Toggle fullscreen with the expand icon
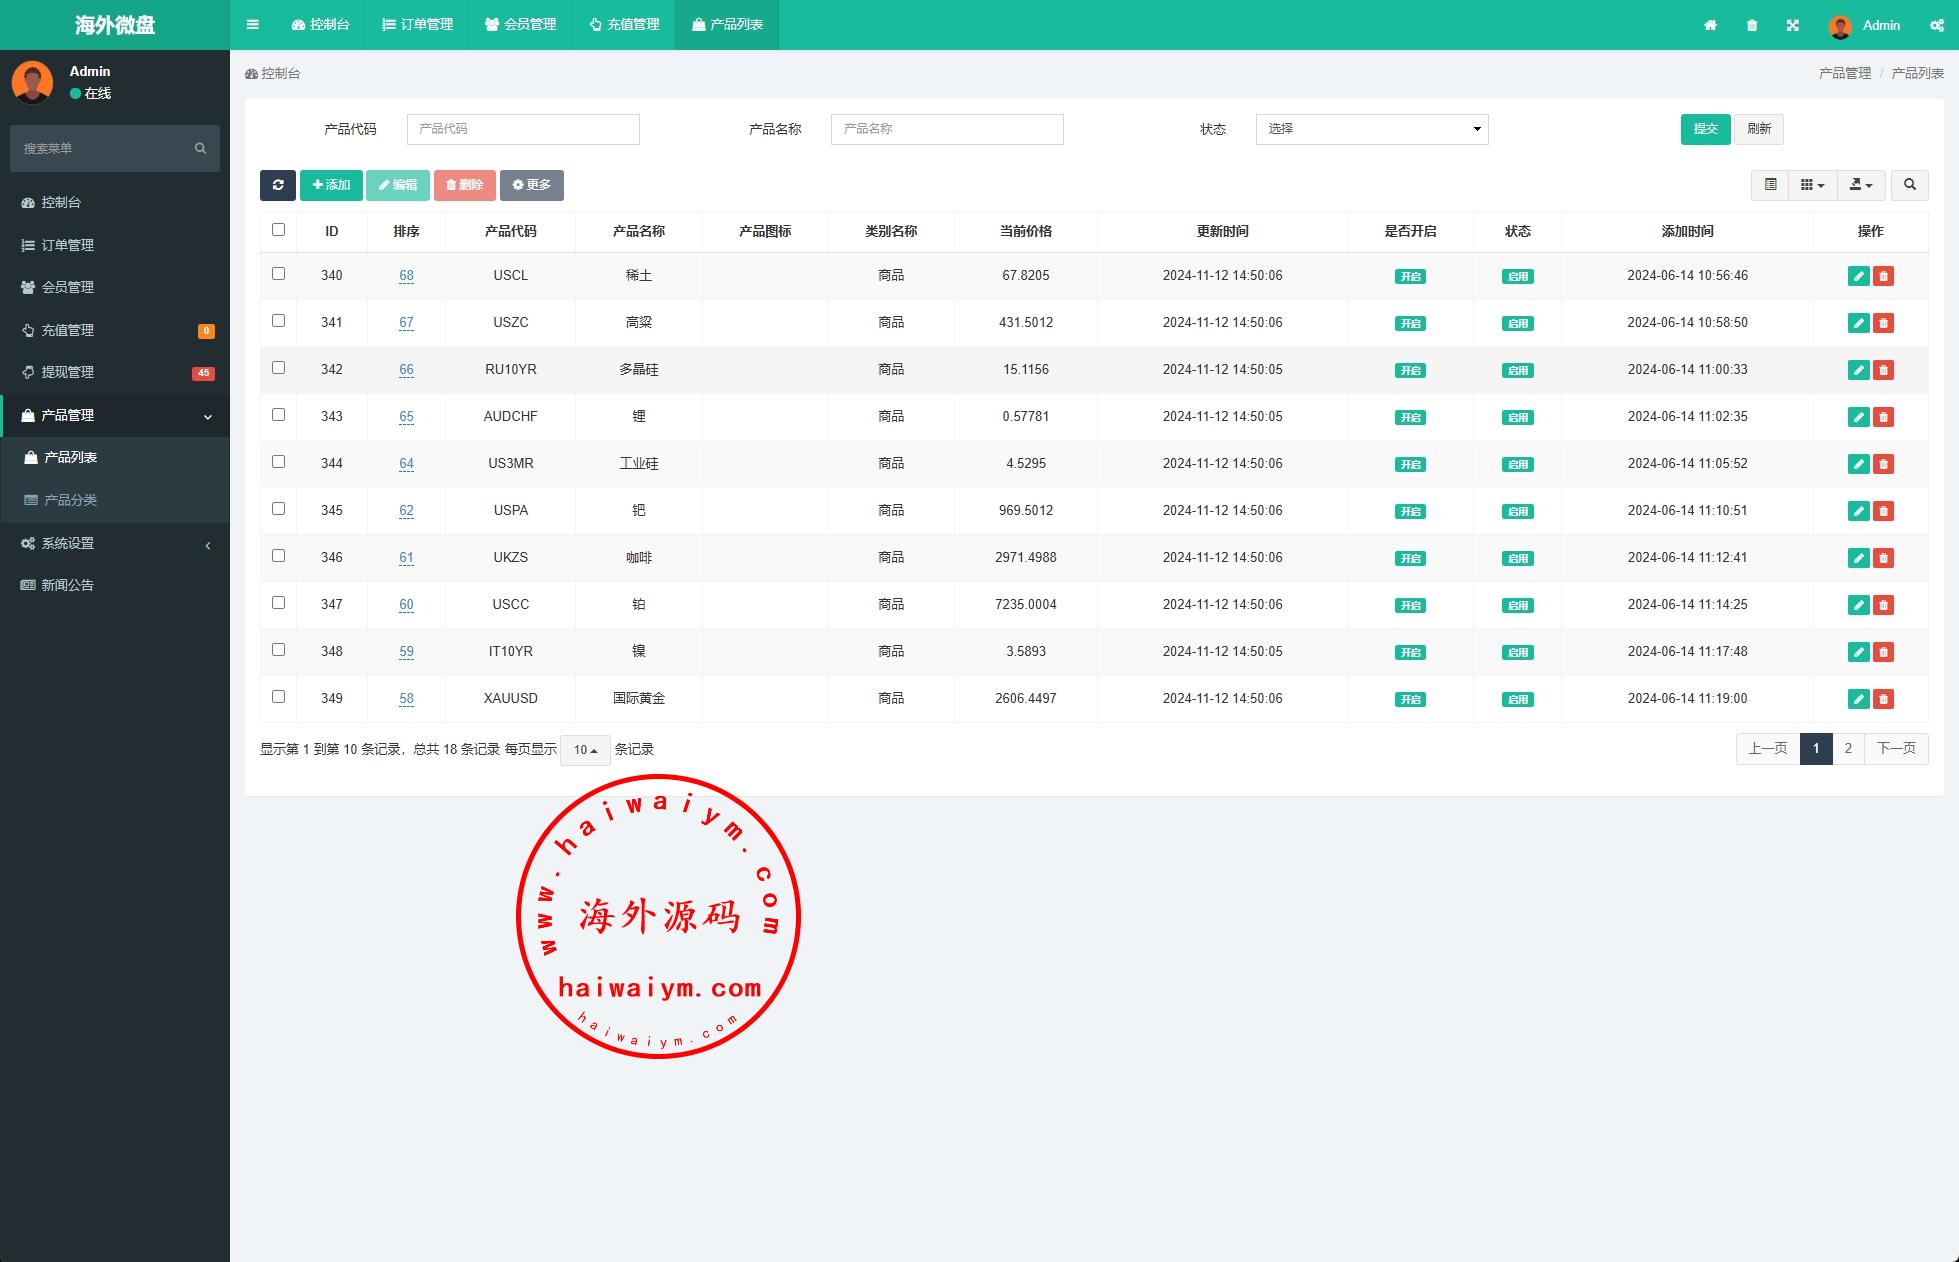The image size is (1959, 1262). coord(1793,25)
